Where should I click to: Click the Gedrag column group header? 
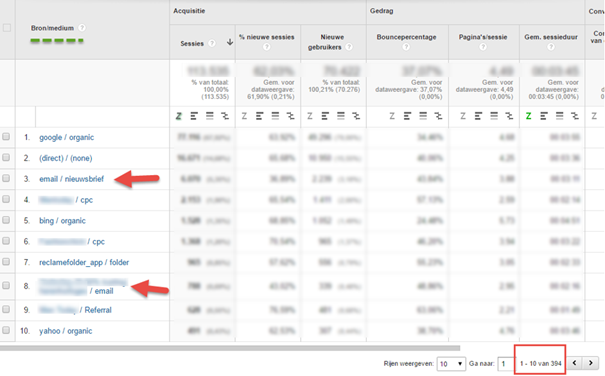click(382, 11)
